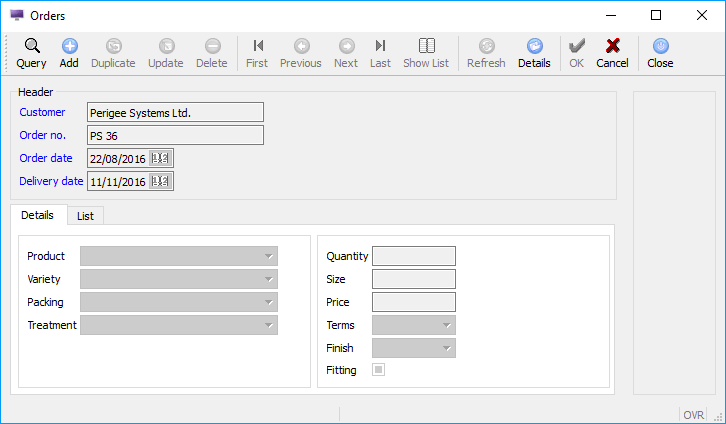Image resolution: width=726 pixels, height=424 pixels.
Task: Open the Terms dropdown list
Action: click(x=446, y=325)
